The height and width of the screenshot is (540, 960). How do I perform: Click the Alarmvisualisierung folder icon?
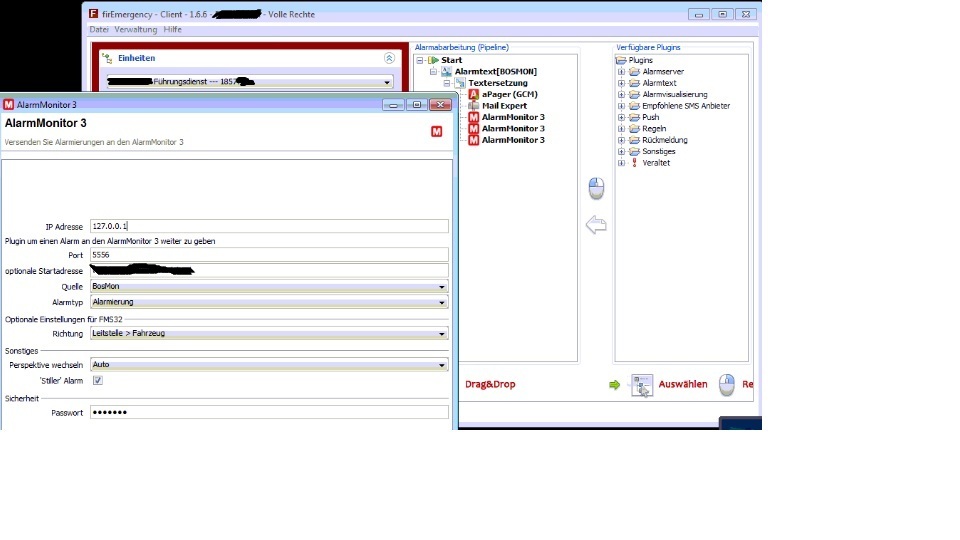click(x=634, y=94)
